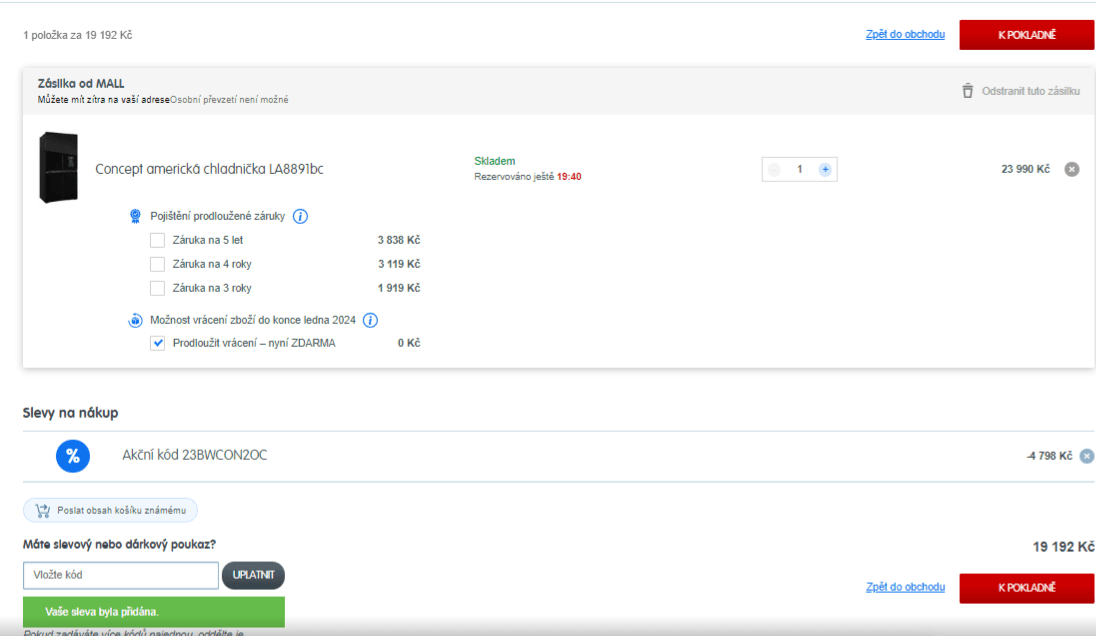Click the Zásilka od MALL heading
Image resolution: width=1096 pixels, height=636 pixels.
pyautogui.click(x=81, y=84)
